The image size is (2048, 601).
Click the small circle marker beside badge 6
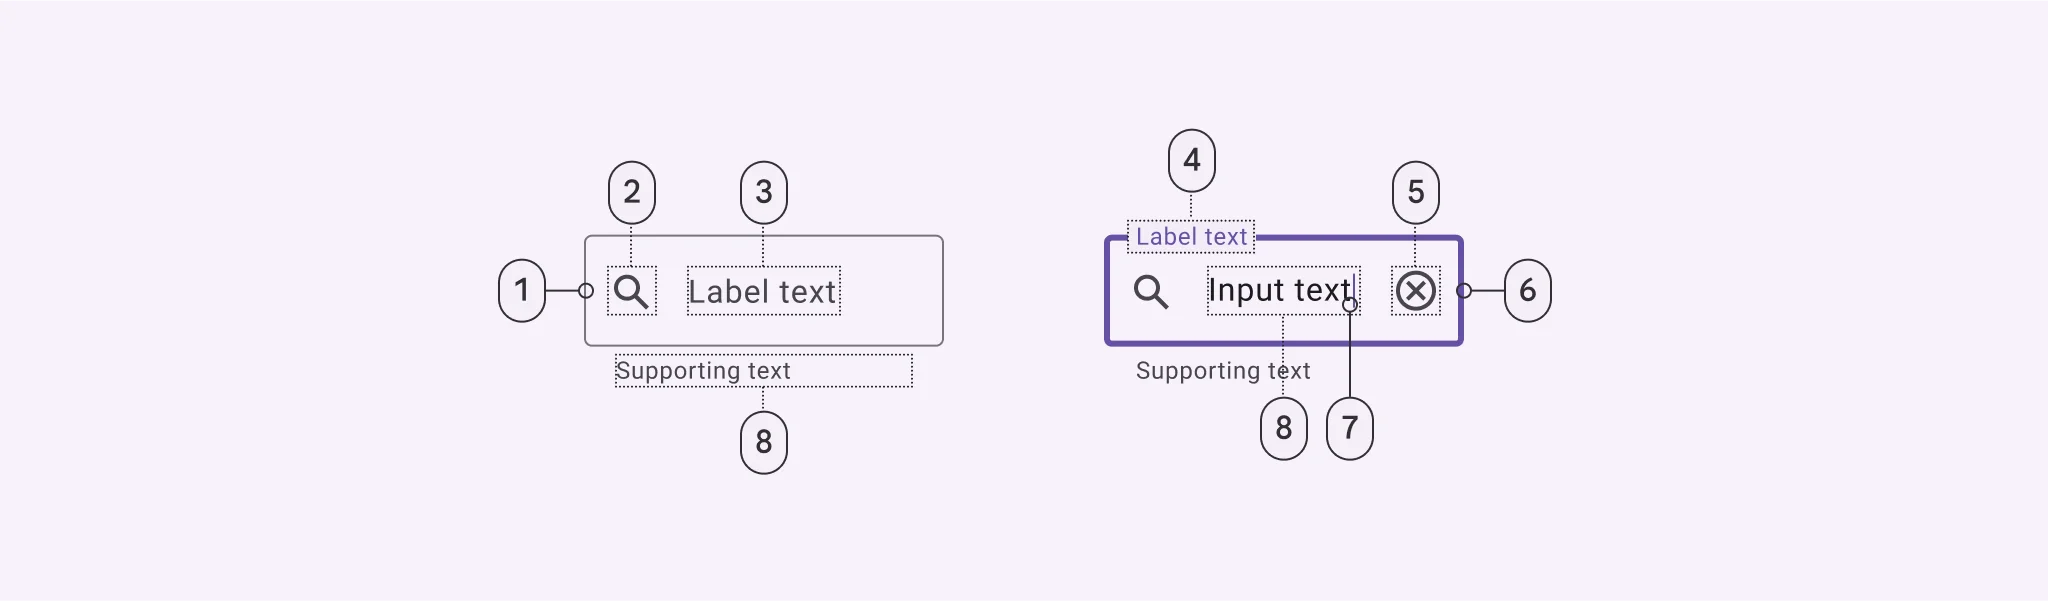point(1464,291)
